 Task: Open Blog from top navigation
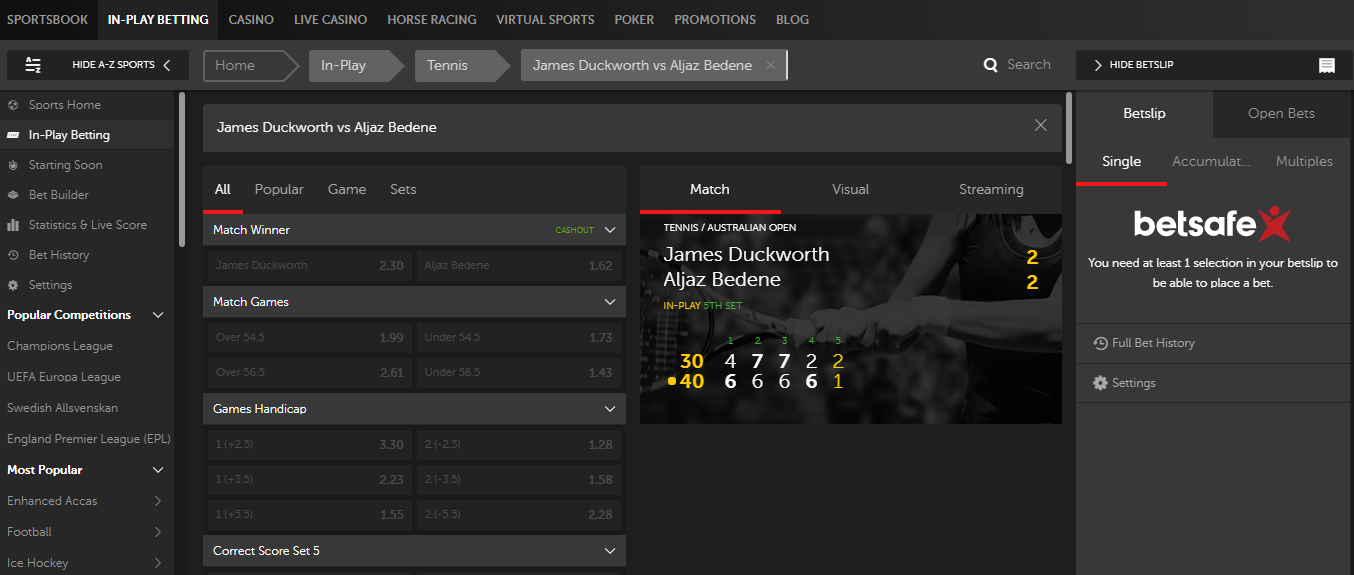pos(792,19)
